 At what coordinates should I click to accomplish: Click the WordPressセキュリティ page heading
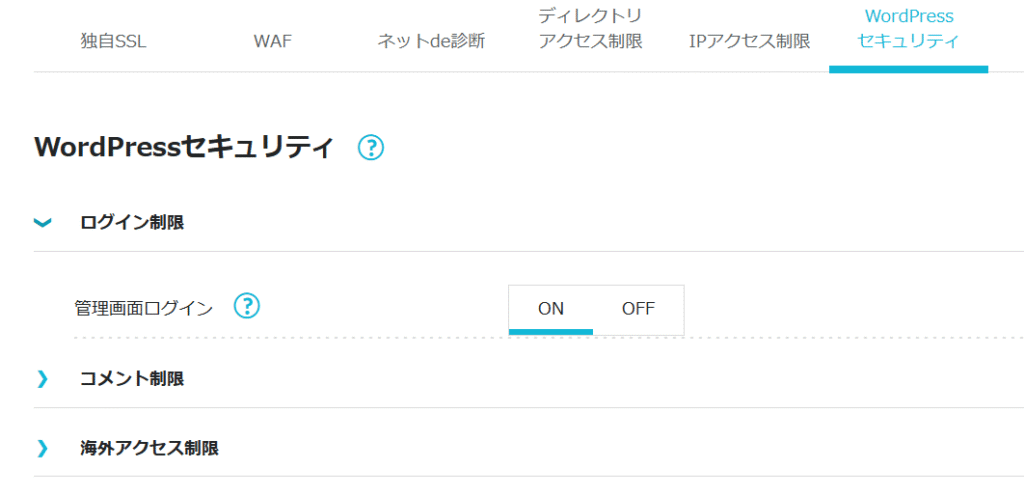tap(184, 148)
